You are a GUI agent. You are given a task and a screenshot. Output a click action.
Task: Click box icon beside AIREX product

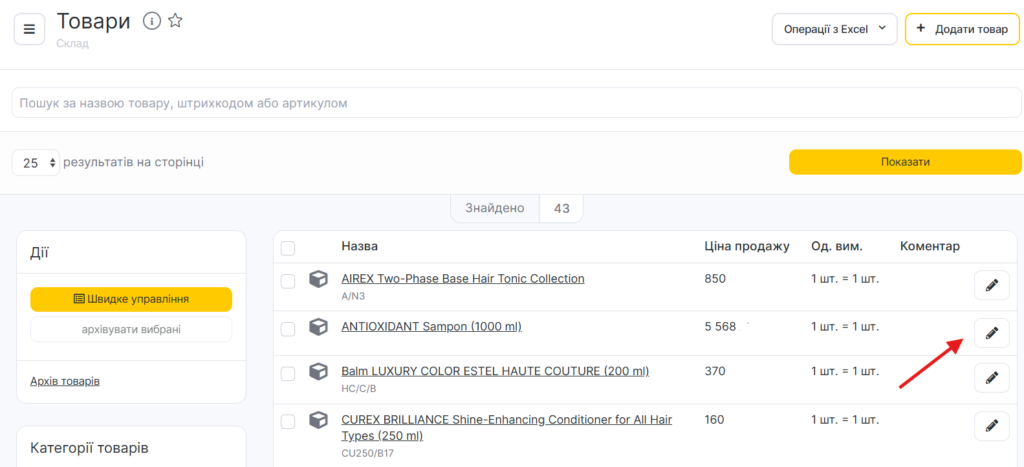pyautogui.click(x=318, y=280)
